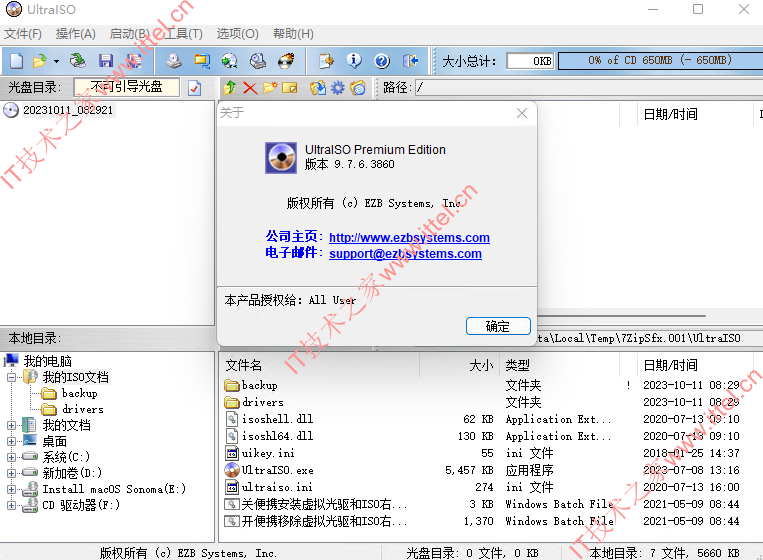Viewport: 763px width, 560px height.
Task: Select disc node 20231011_082921
Action: tap(68, 110)
